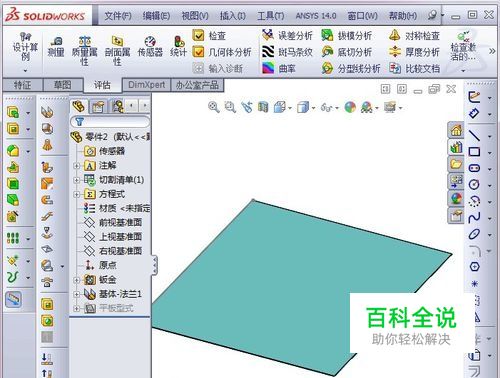Open 剖面属性 section properties tool
The height and width of the screenshot is (378, 500).
tap(117, 51)
